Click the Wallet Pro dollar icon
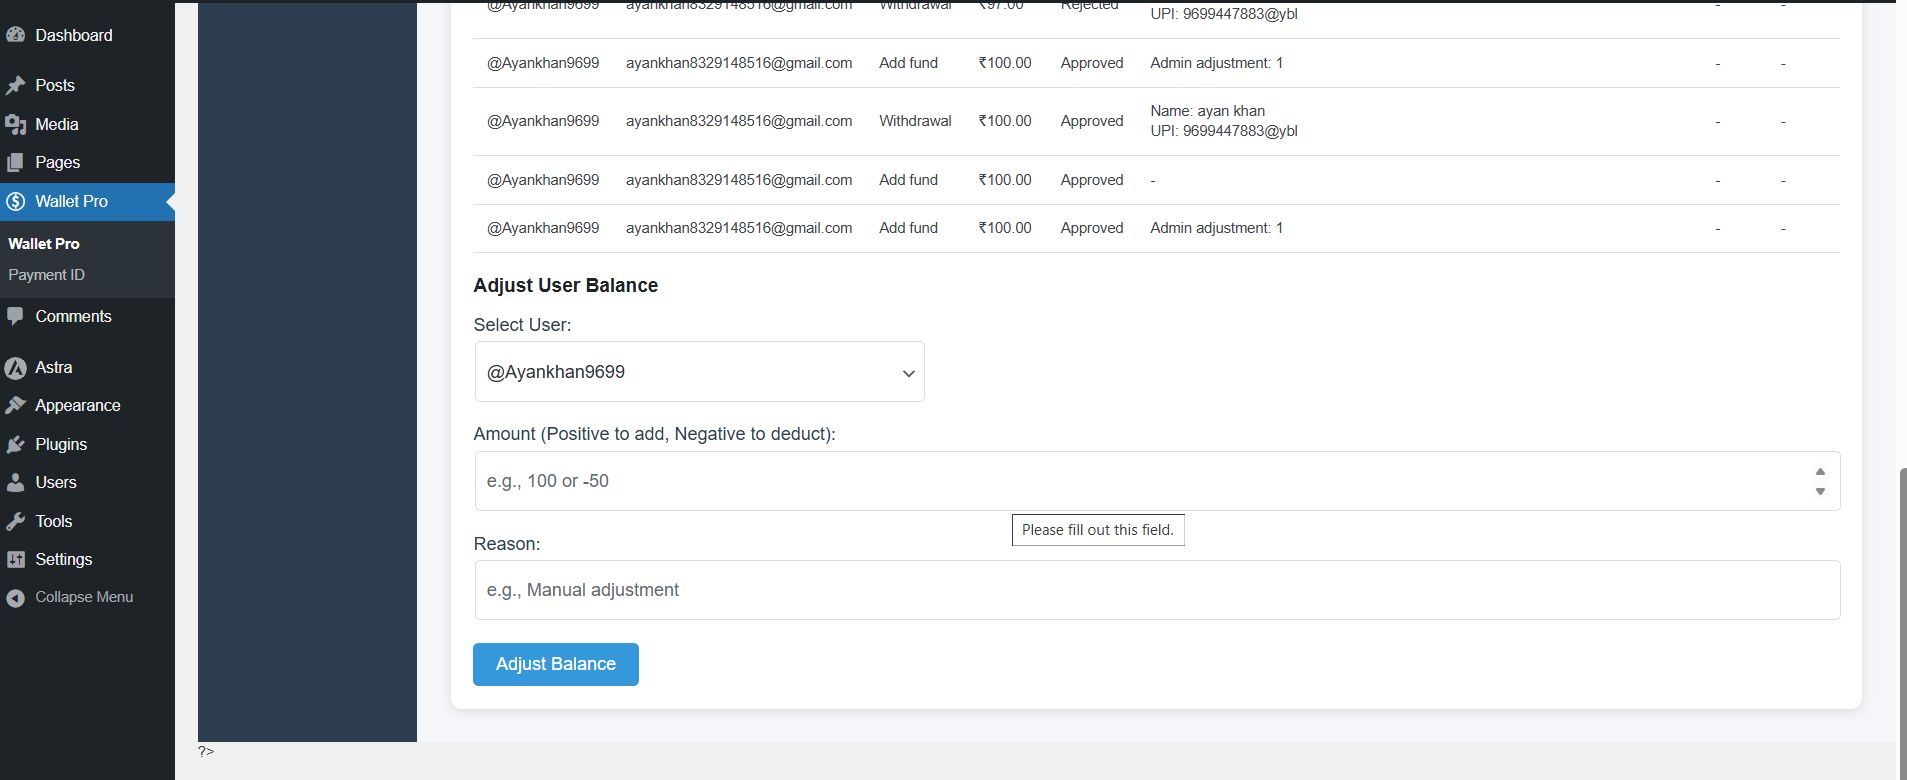The width and height of the screenshot is (1907, 780). pyautogui.click(x=15, y=202)
